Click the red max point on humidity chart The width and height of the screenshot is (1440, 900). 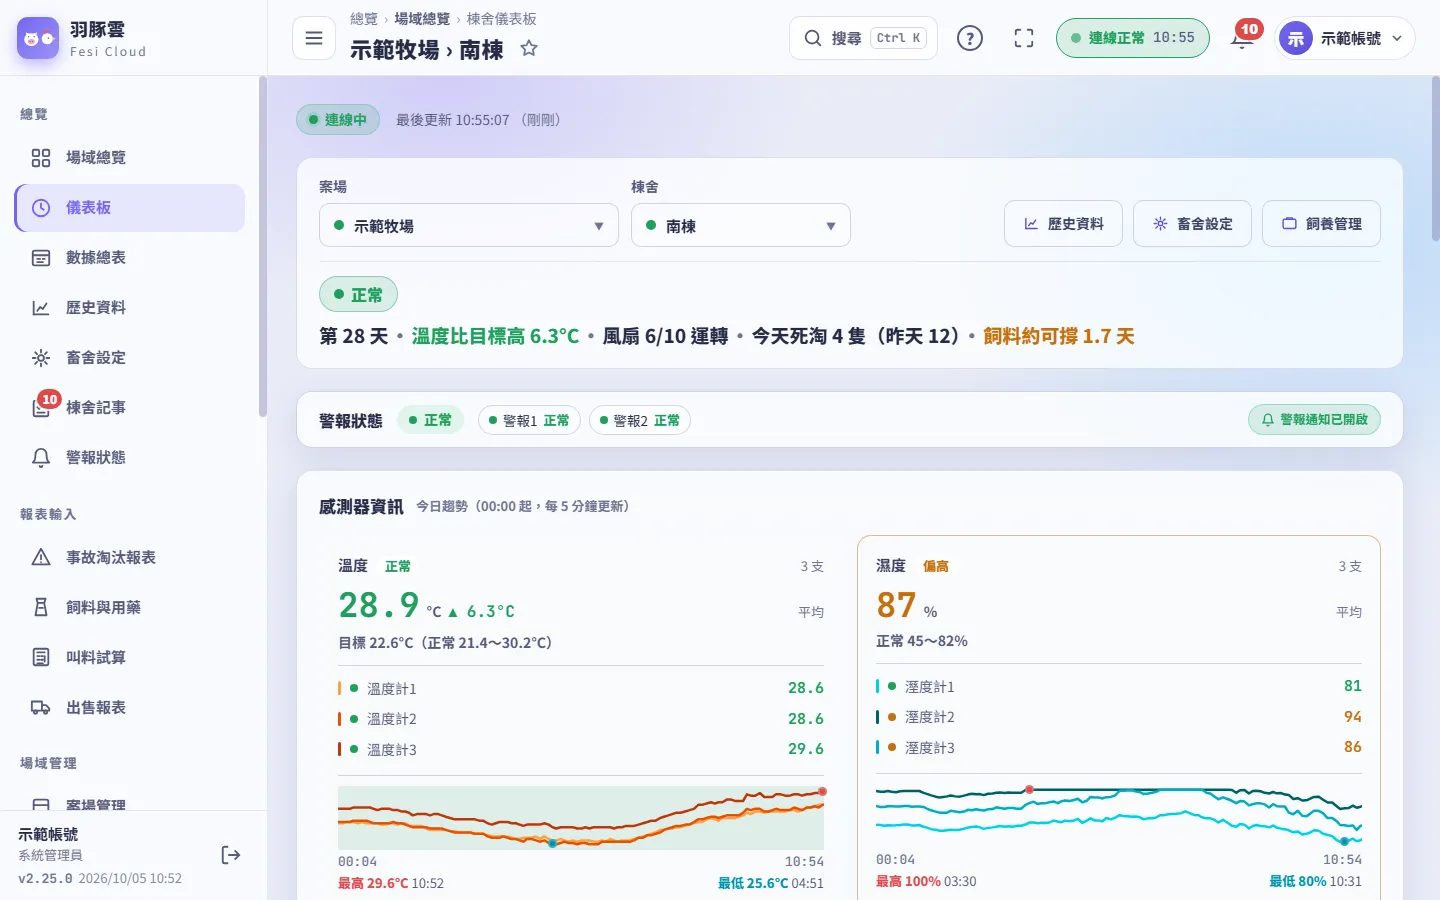tap(1029, 790)
